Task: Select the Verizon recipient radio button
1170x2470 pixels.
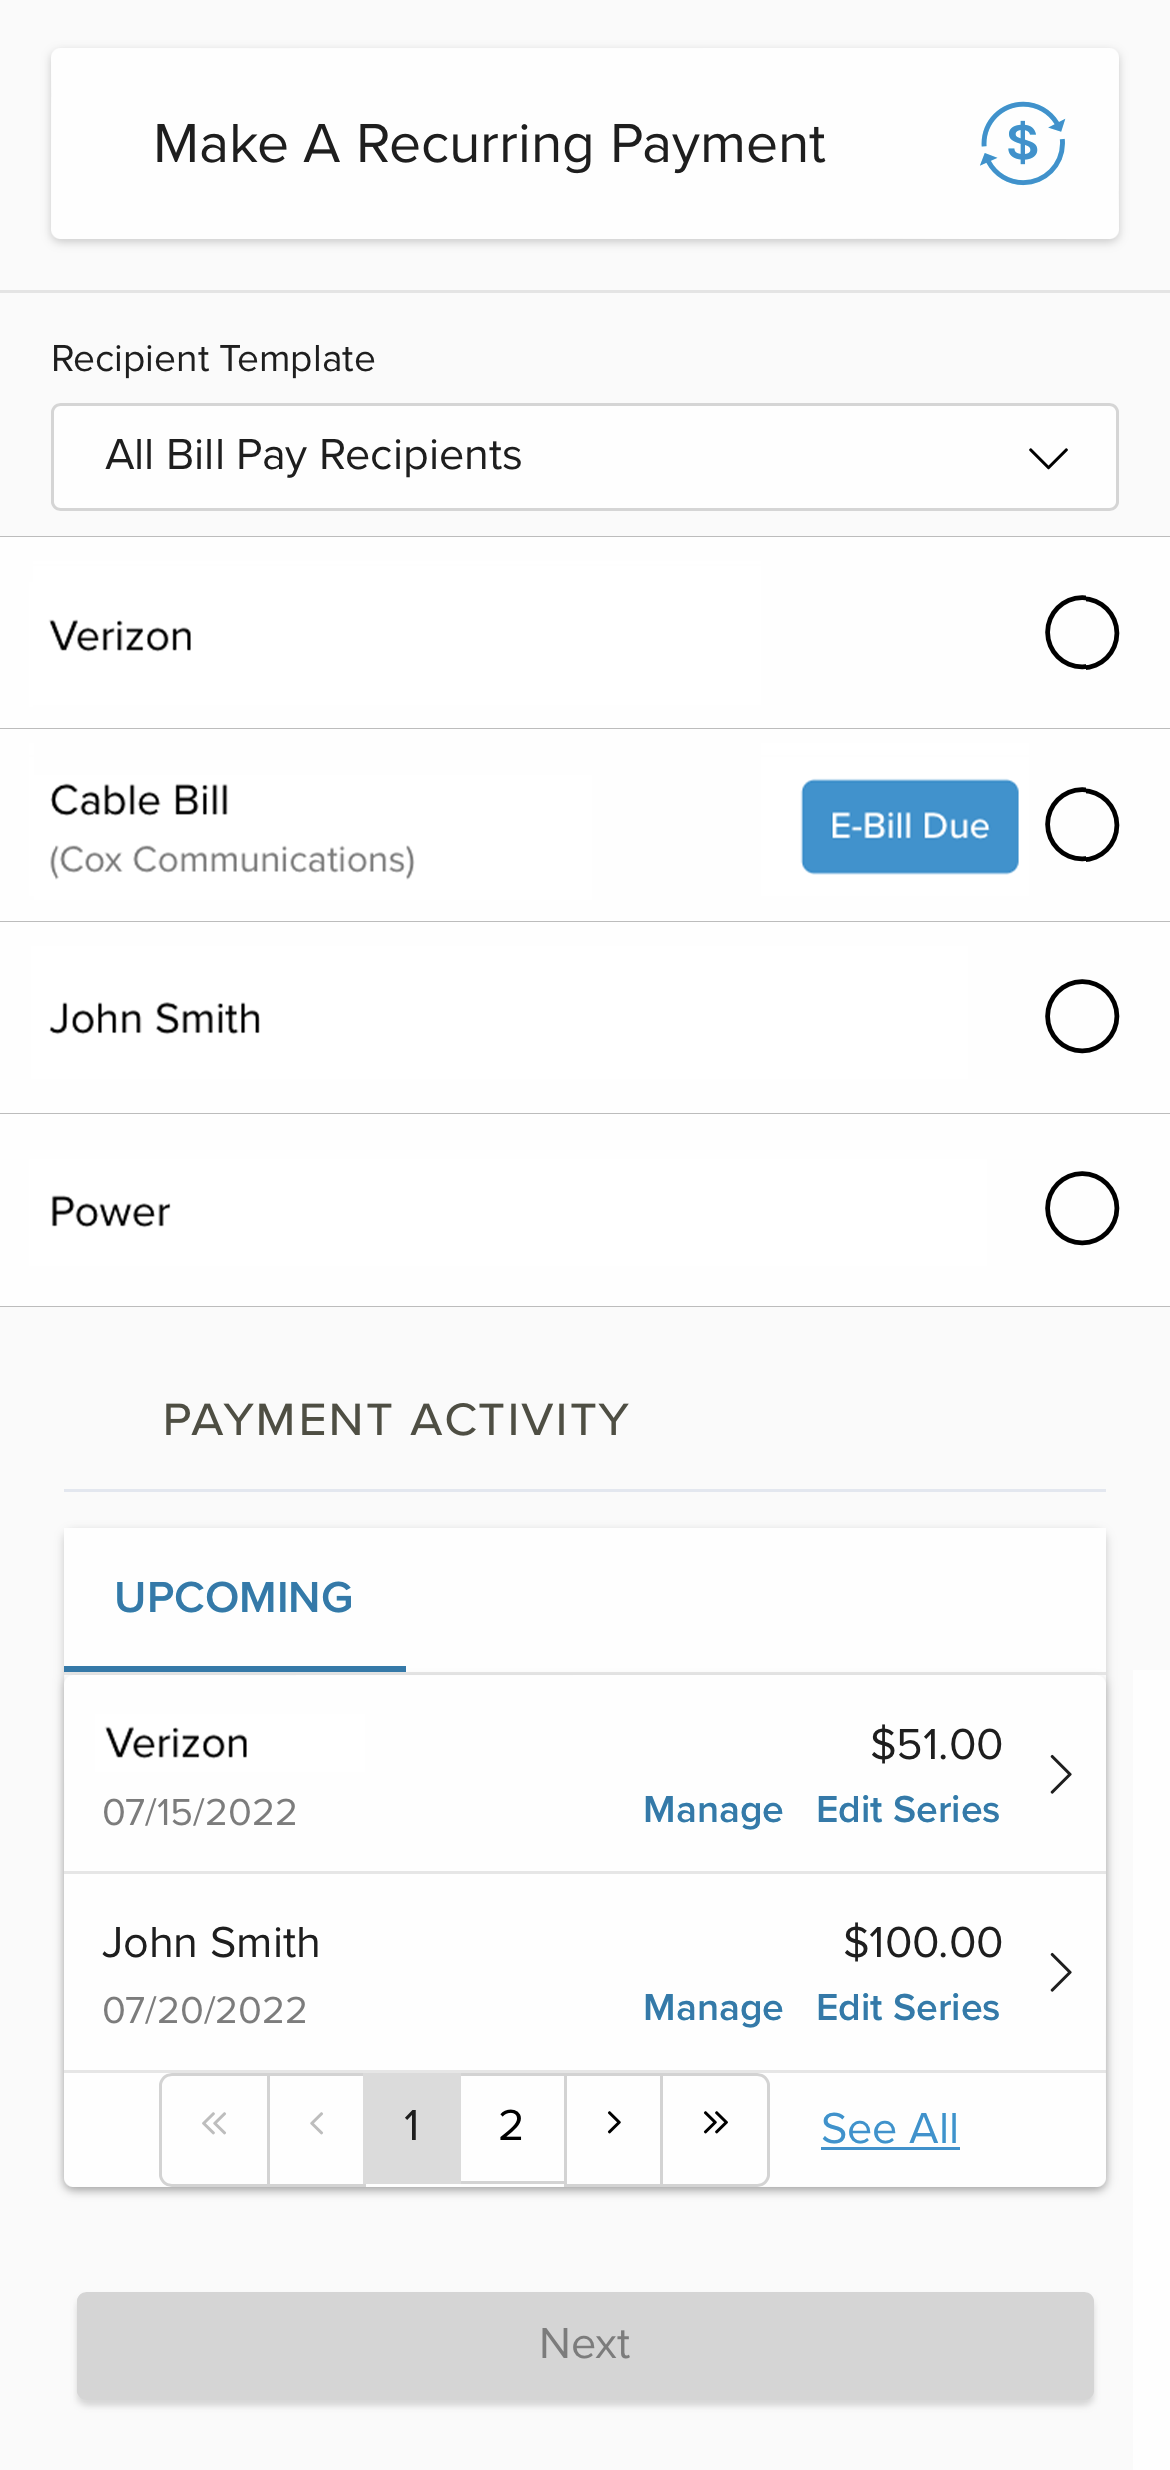Action: click(x=1081, y=633)
